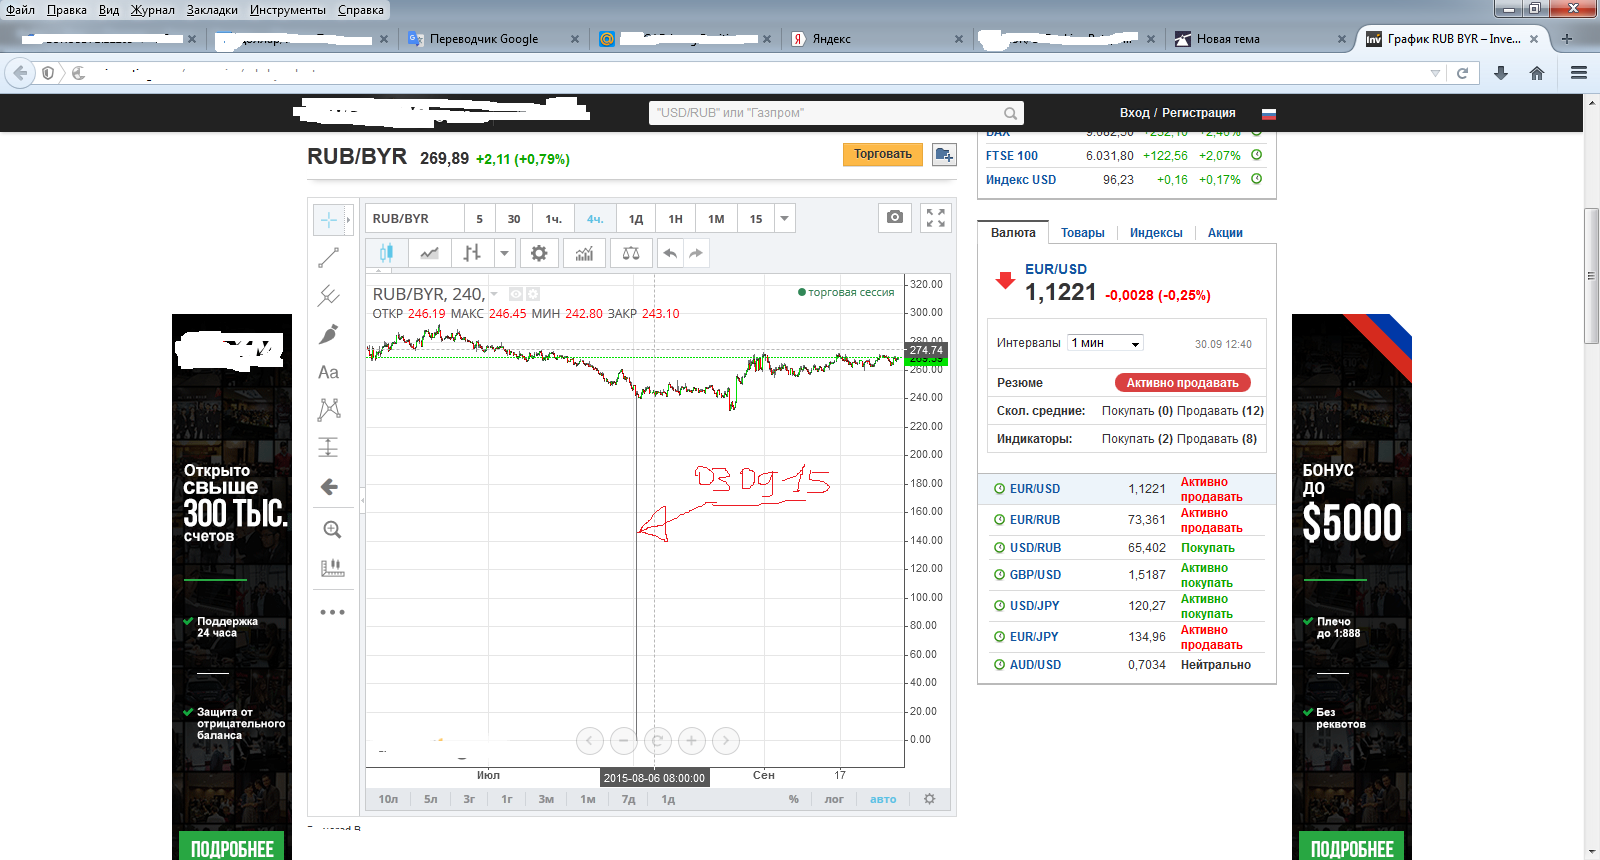Toggle logarithmic scale 'лог'
This screenshot has height=860, width=1600.
[834, 799]
